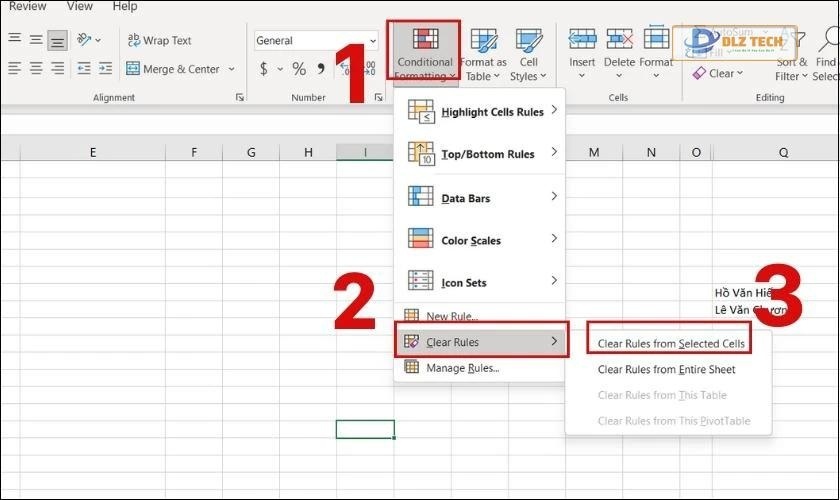Apply the Accounting Number Format dollar icon
Viewport: 840px width, 500px height.
[x=264, y=69]
